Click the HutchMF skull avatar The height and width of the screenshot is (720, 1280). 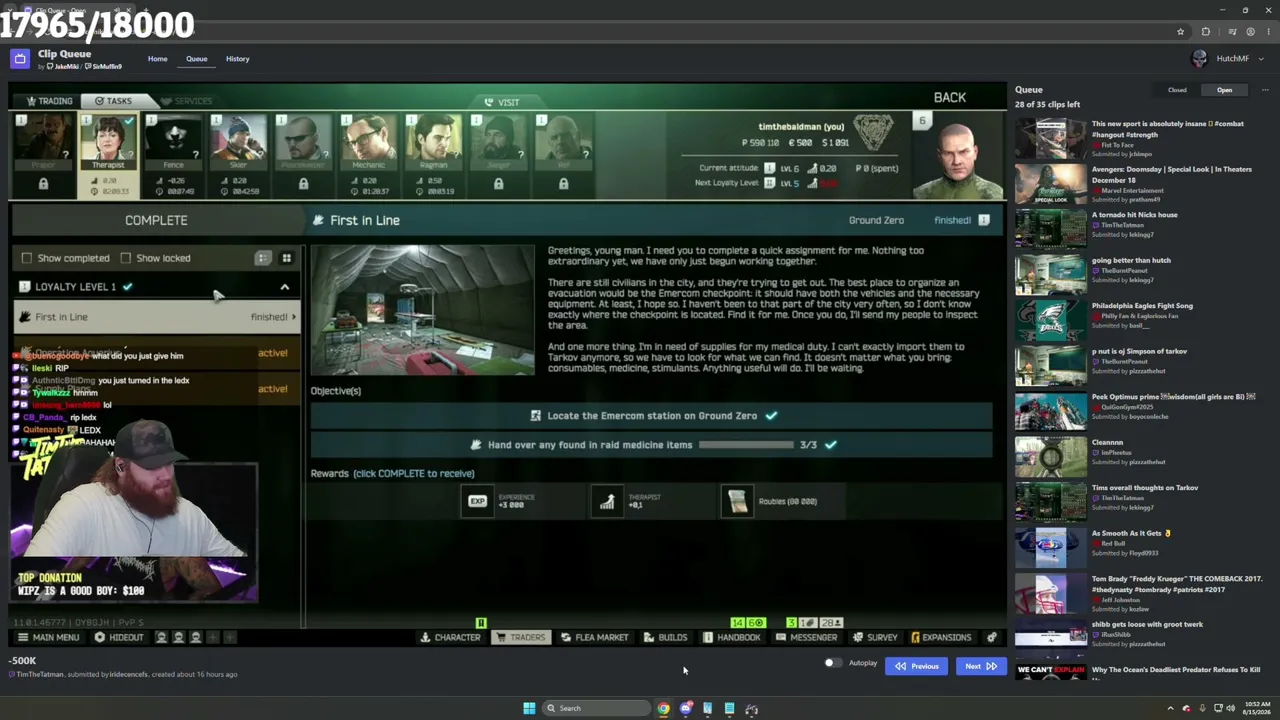[x=1200, y=59]
